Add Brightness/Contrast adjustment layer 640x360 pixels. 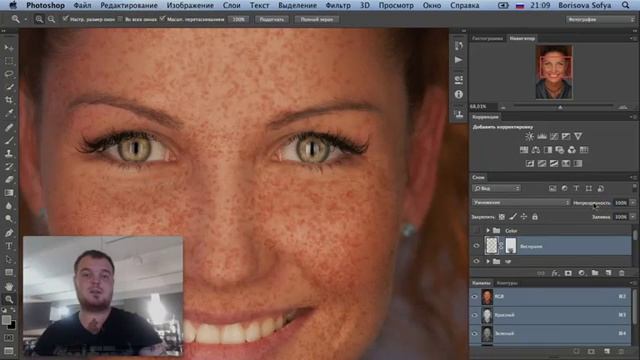pyautogui.click(x=529, y=136)
